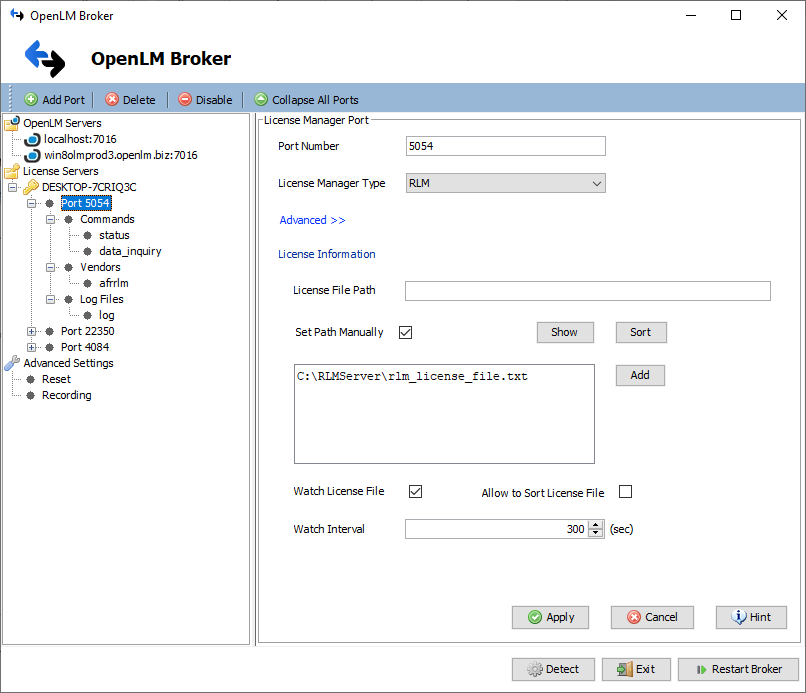Select the afrrlm vendor item
This screenshot has height=693, width=806.
pos(113,283)
